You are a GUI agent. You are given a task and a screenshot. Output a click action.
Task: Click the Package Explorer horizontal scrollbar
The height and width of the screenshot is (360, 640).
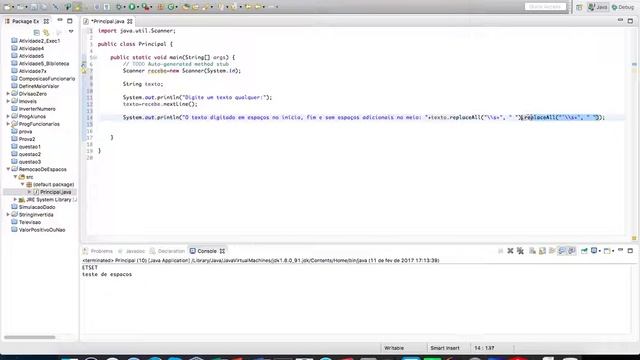click(x=29, y=337)
